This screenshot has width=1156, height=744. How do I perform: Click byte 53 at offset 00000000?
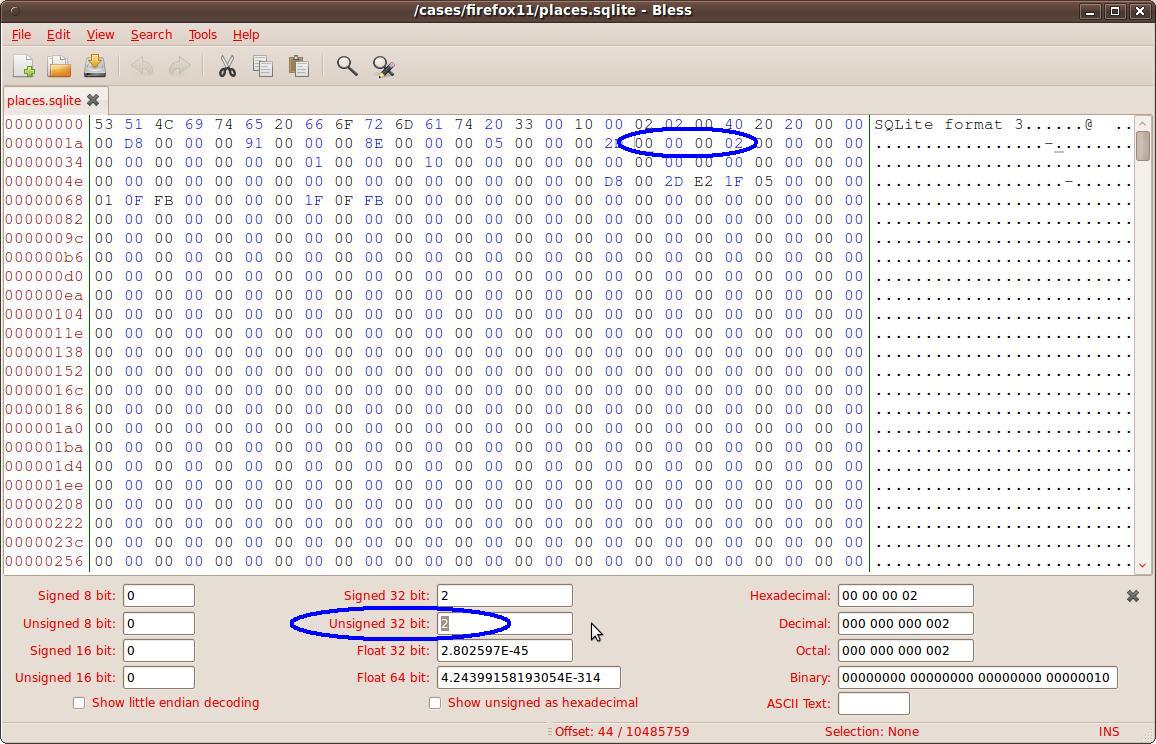[104, 125]
